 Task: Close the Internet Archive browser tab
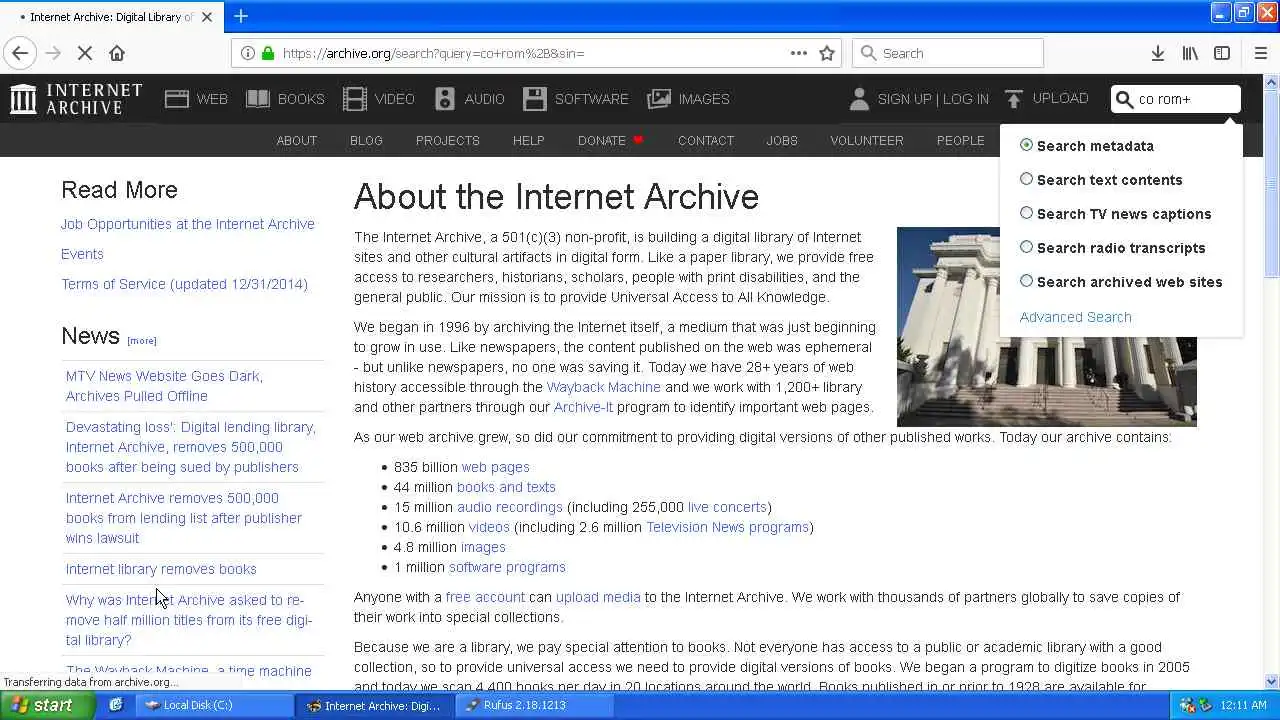click(x=207, y=17)
